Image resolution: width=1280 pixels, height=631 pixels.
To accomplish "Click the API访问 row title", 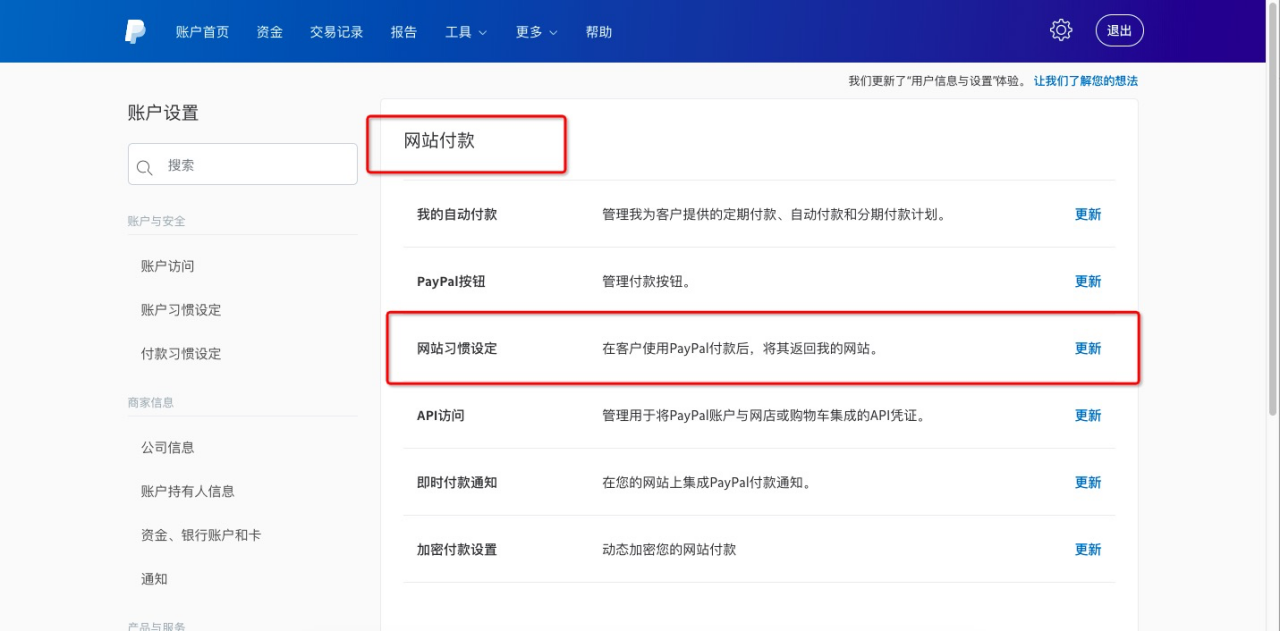I will point(441,415).
